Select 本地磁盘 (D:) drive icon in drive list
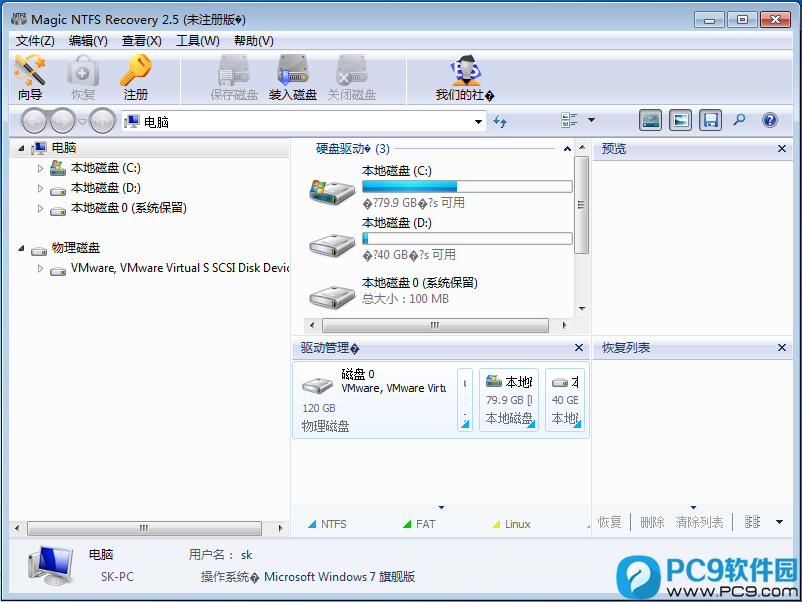 (332, 246)
